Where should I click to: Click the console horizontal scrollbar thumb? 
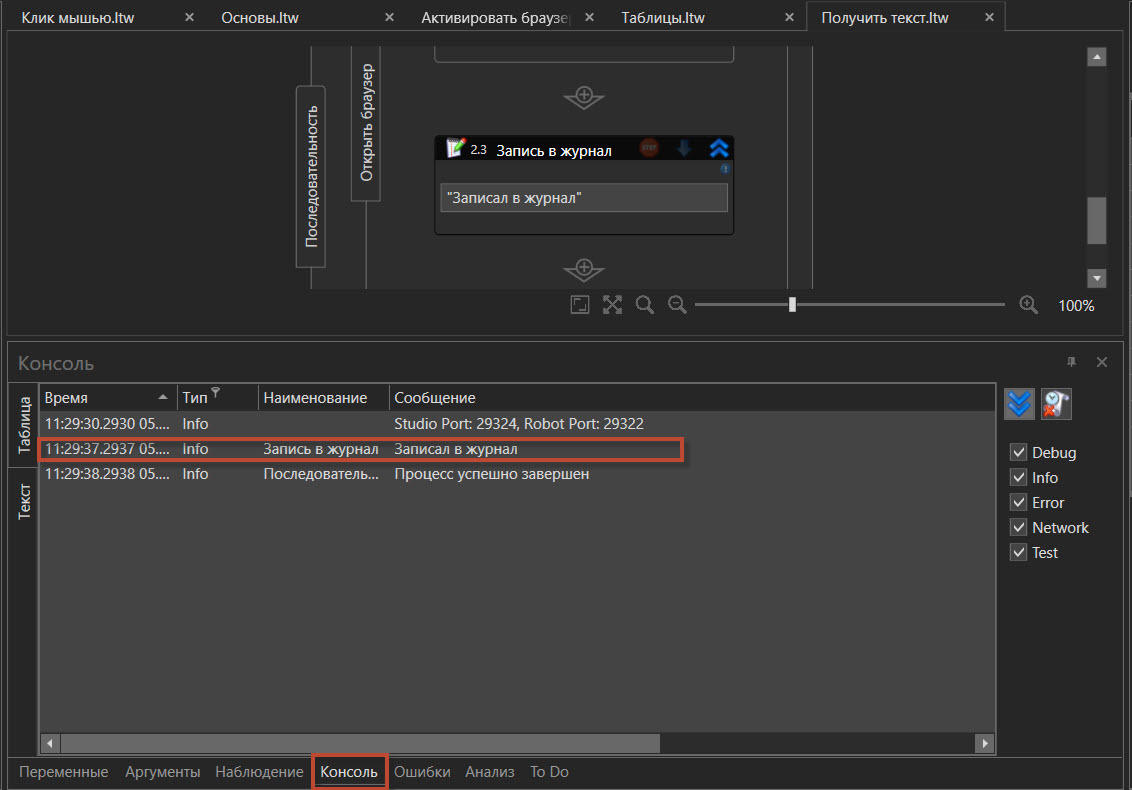pos(360,743)
